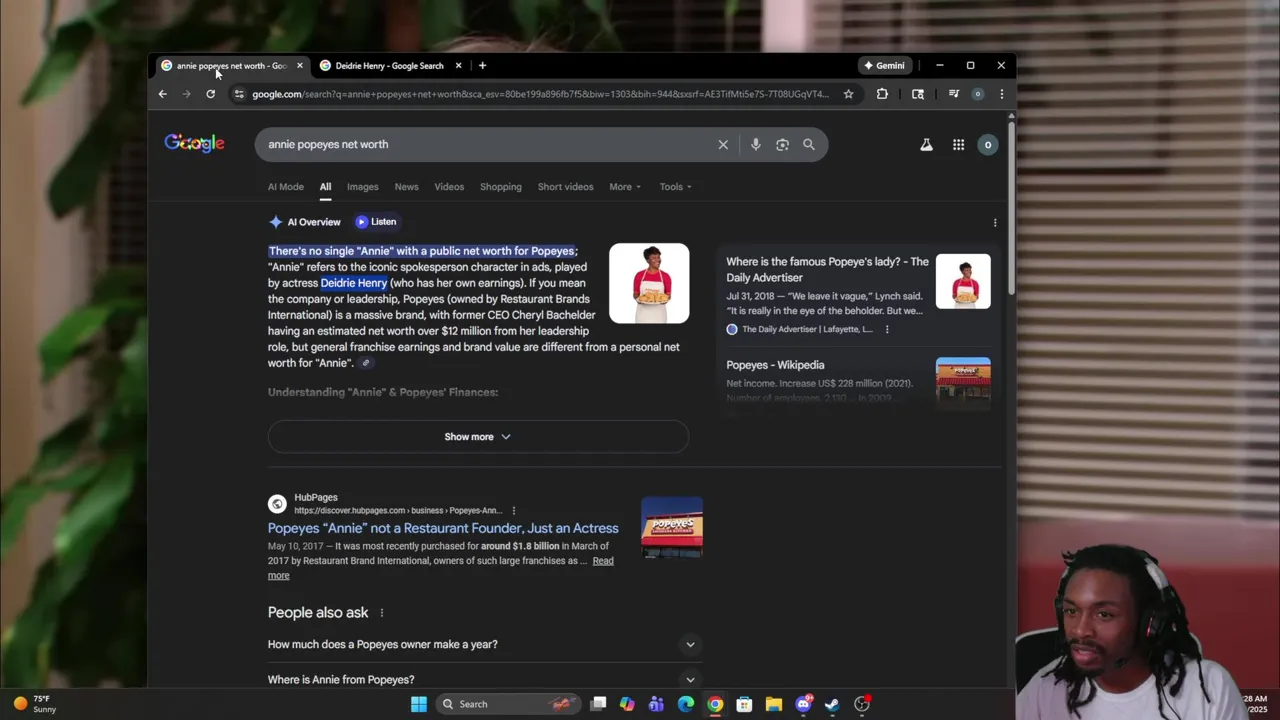The image size is (1280, 720).
Task: Open Search Labs flask icon
Action: pyautogui.click(x=926, y=145)
